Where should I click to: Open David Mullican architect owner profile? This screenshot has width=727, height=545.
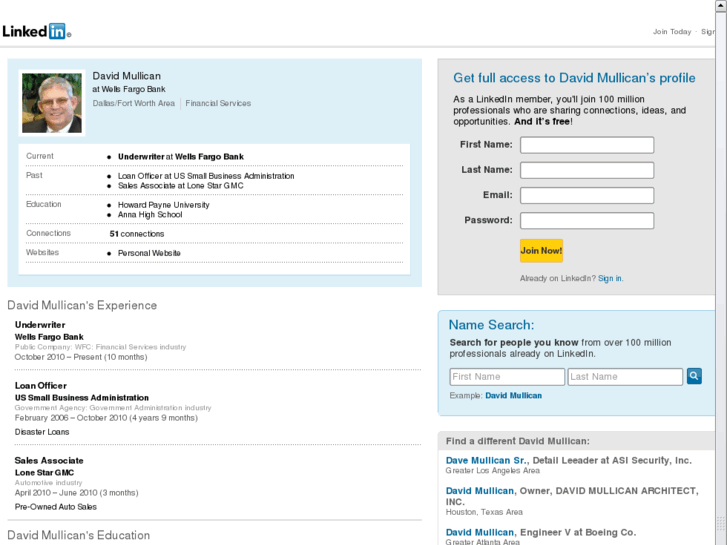tap(479, 491)
